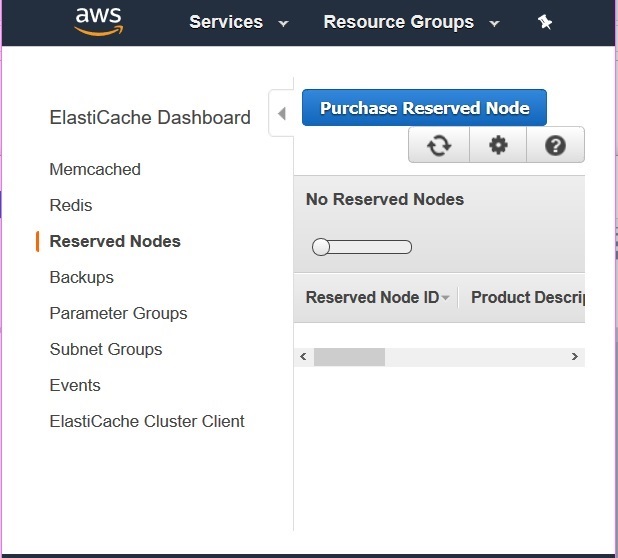Expand the Services dropdown menu
618x558 pixels.
[x=239, y=22]
